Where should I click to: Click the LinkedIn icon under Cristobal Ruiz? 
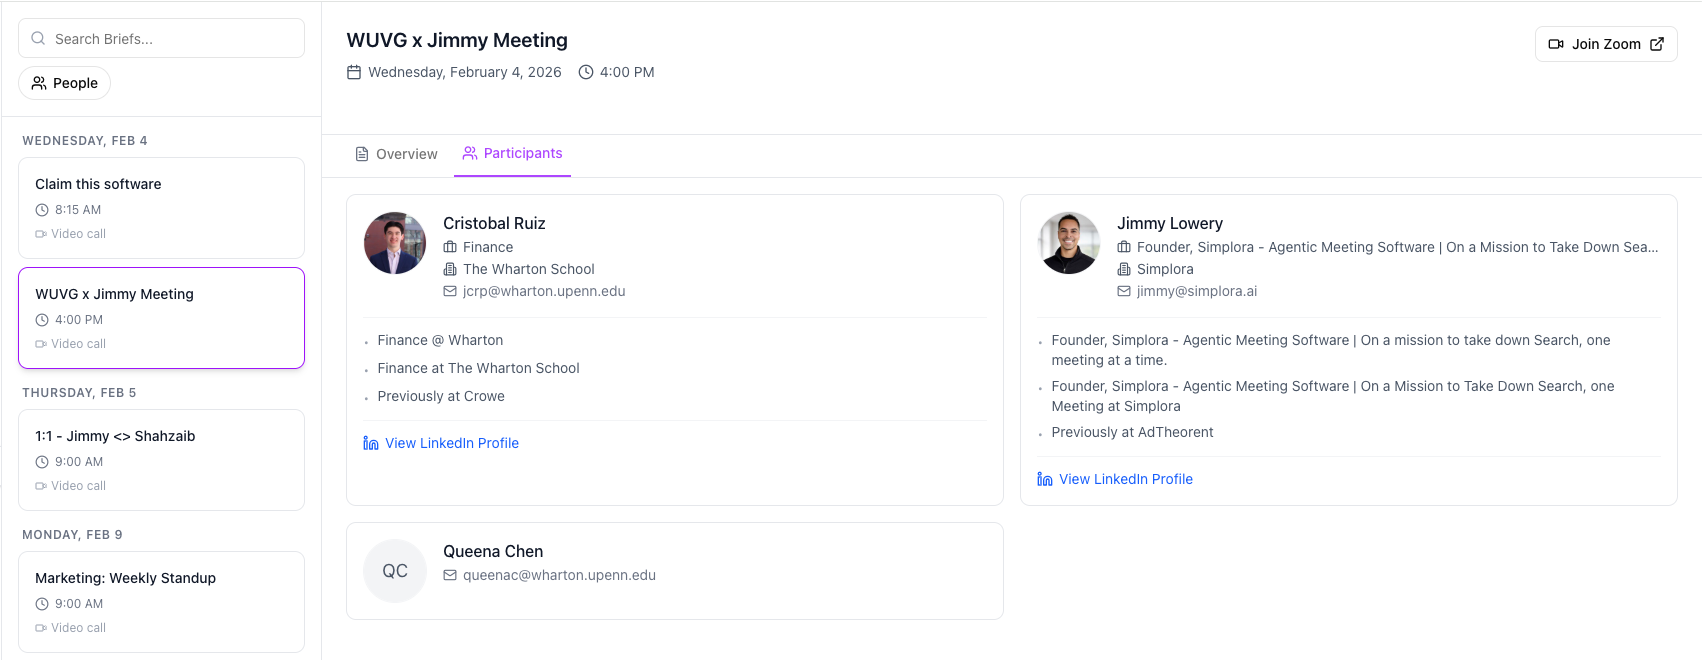(370, 442)
